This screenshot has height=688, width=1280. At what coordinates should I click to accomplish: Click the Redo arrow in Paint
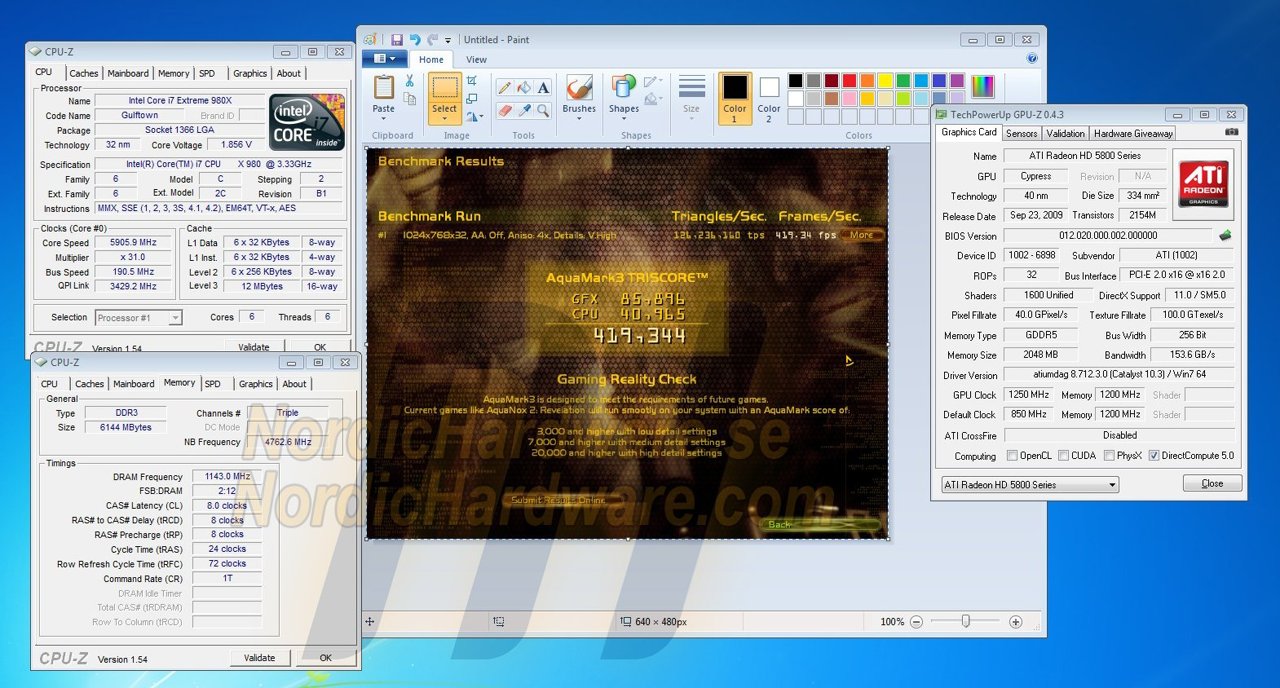[432, 40]
